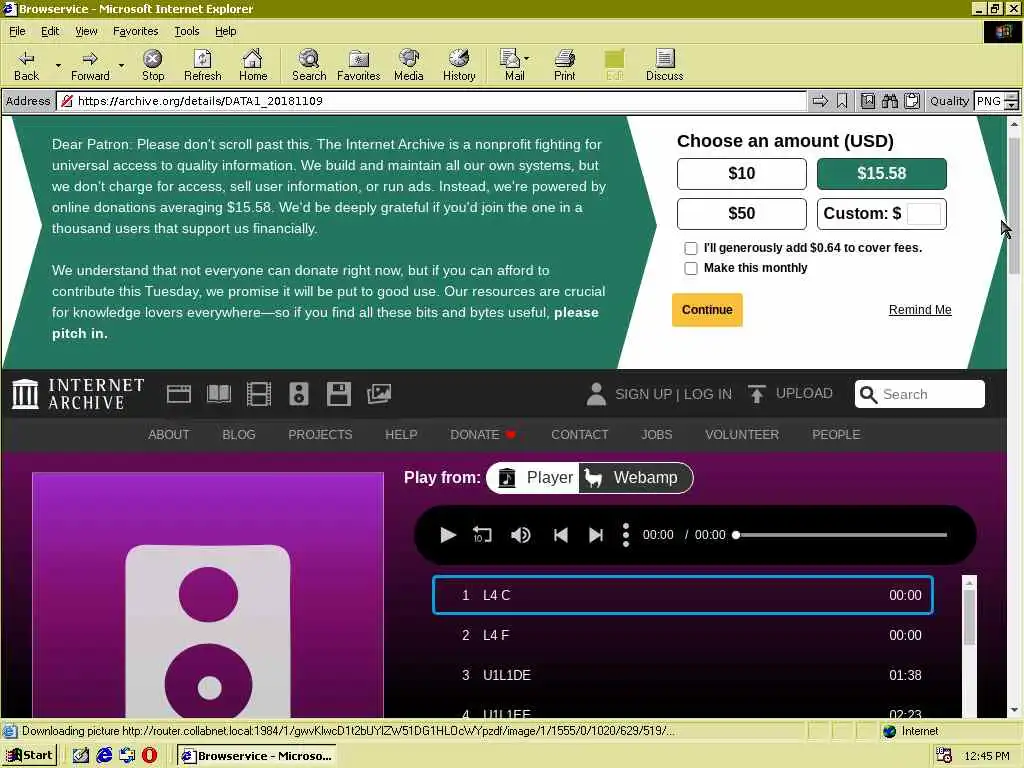Select track 3 U1L1DE
This screenshot has height=768, width=1024.
click(x=682, y=675)
